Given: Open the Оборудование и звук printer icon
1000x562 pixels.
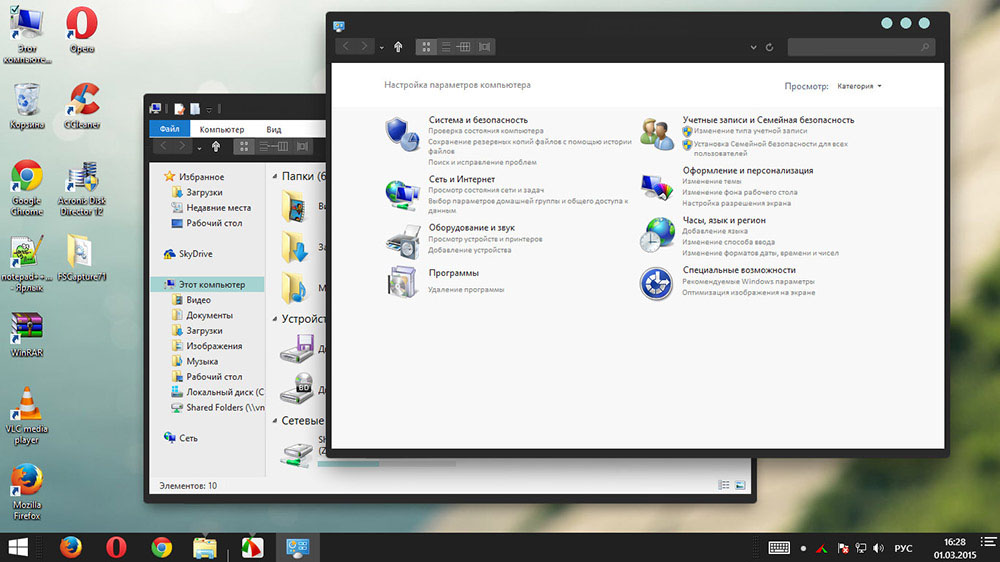Looking at the screenshot, I should coord(402,241).
